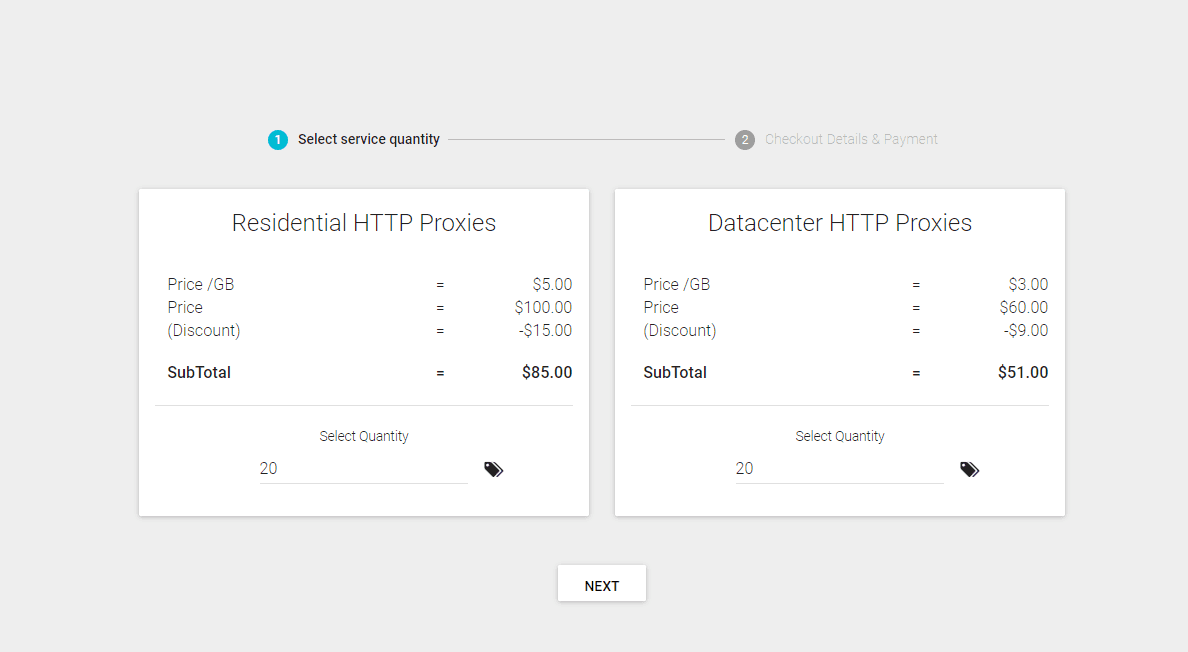Click the Residential discount value -$15.00

pos(546,330)
